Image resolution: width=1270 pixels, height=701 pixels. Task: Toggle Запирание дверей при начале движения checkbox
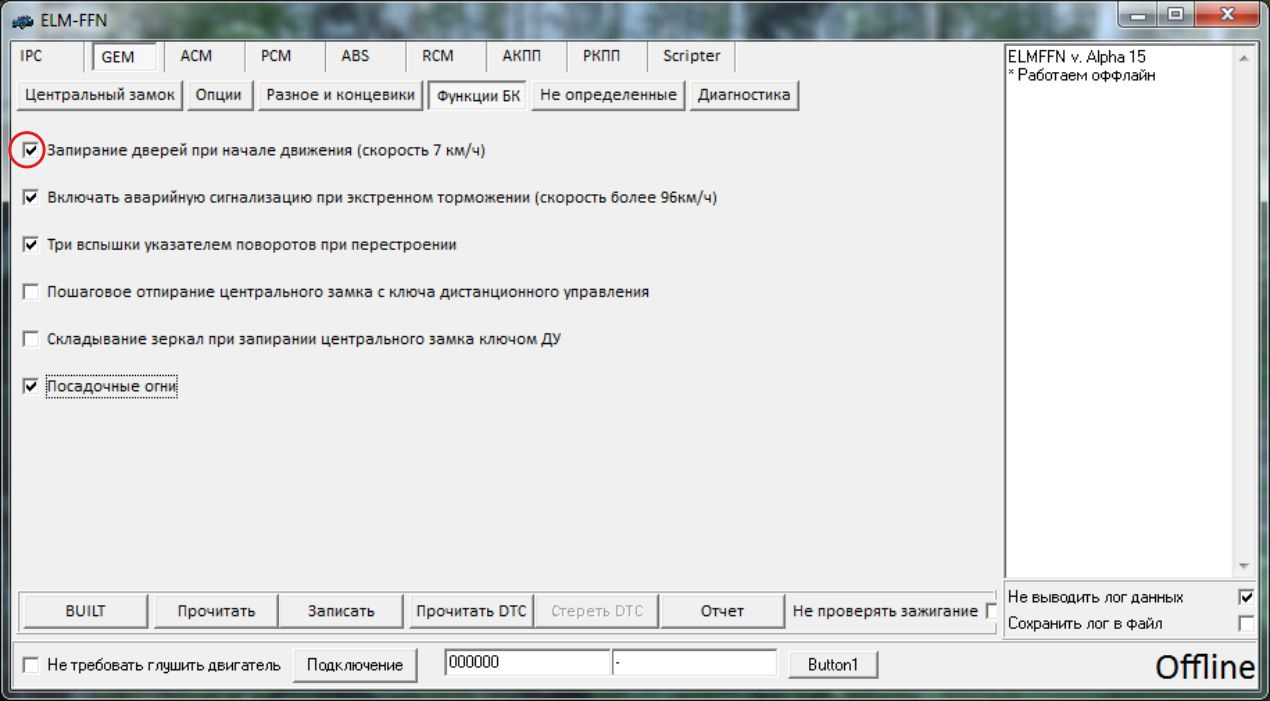(x=30, y=151)
